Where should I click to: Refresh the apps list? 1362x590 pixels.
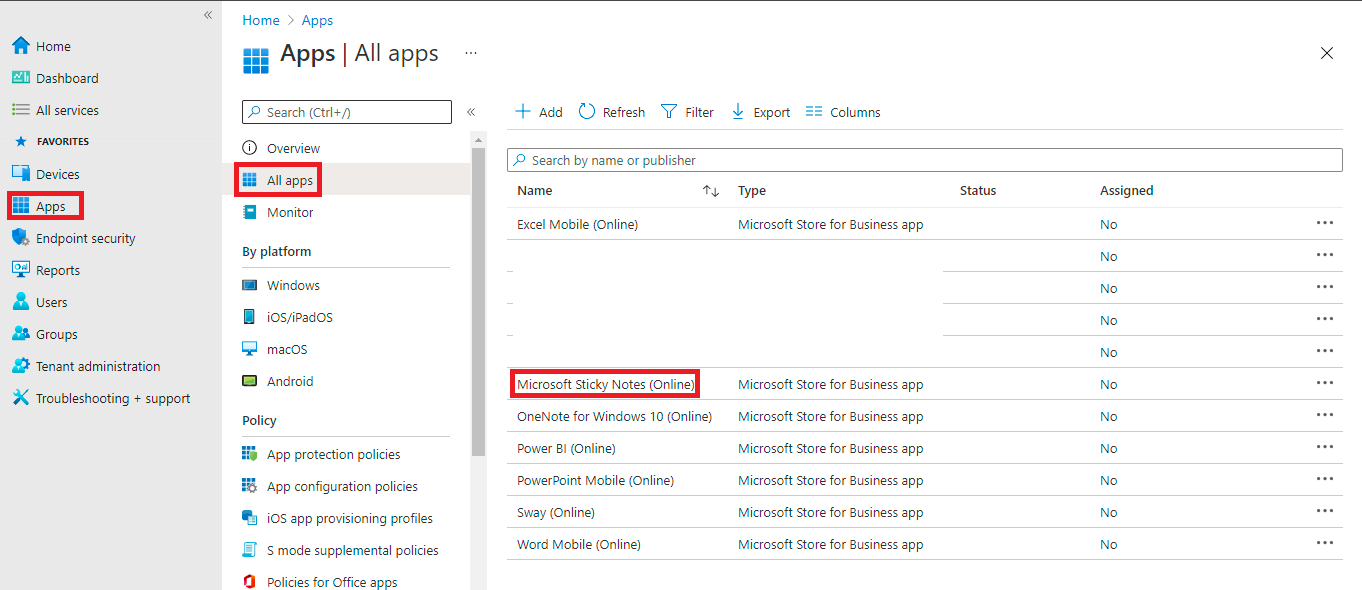click(x=612, y=112)
